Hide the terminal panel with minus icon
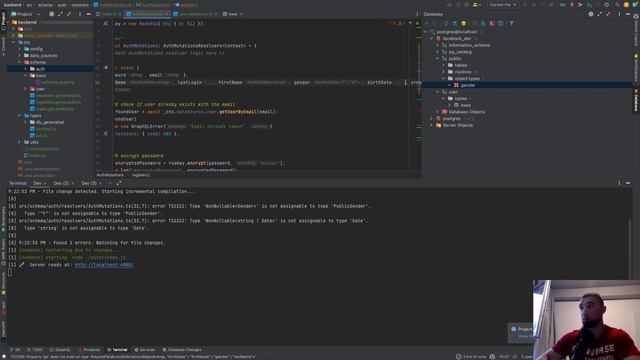 (x=628, y=183)
